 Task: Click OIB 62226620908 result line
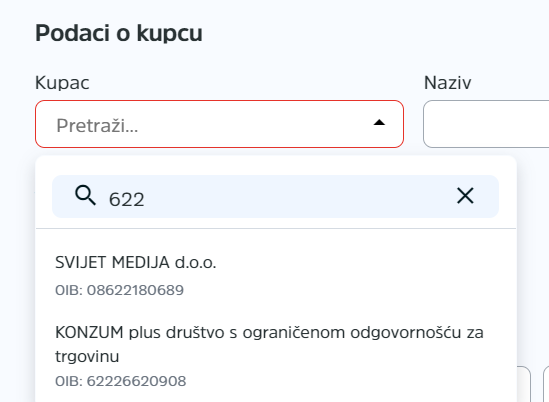[120, 381]
